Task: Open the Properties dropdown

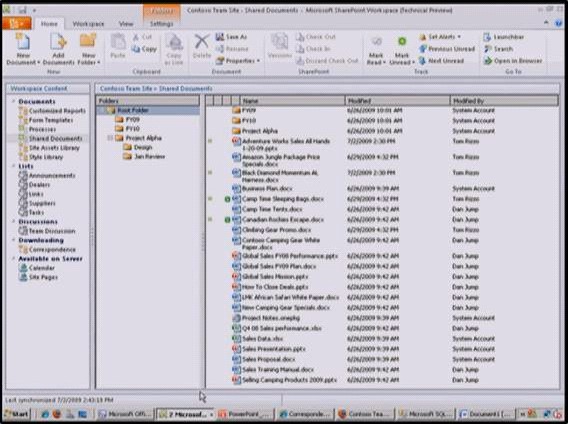Action: (238, 61)
